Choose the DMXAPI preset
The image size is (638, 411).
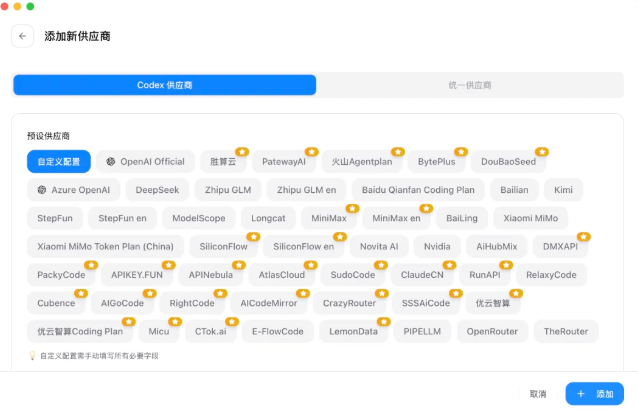560,247
